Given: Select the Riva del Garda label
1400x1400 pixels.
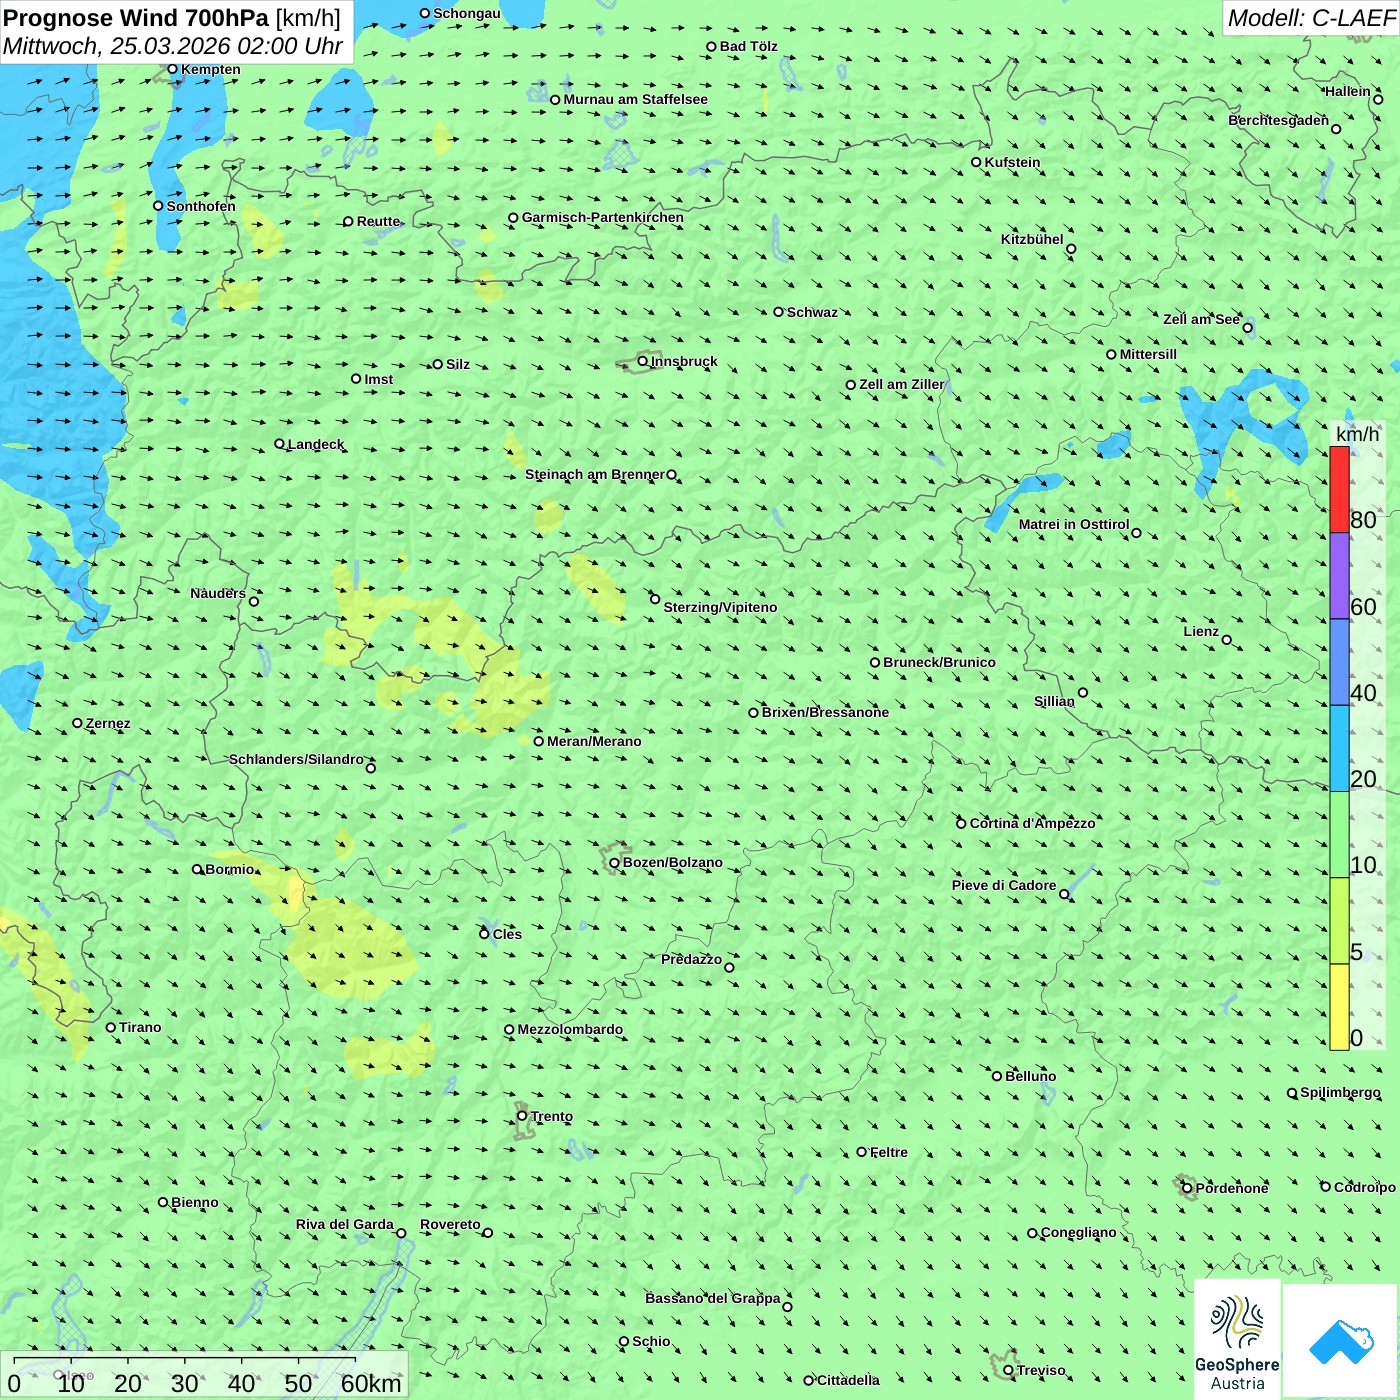Looking at the screenshot, I should (x=345, y=1224).
